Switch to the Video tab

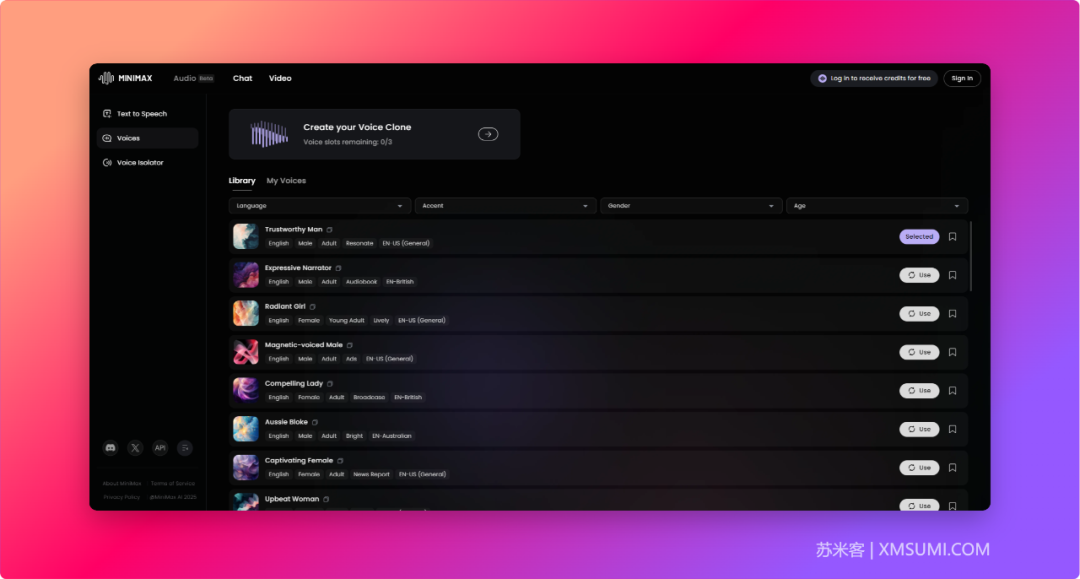point(280,78)
